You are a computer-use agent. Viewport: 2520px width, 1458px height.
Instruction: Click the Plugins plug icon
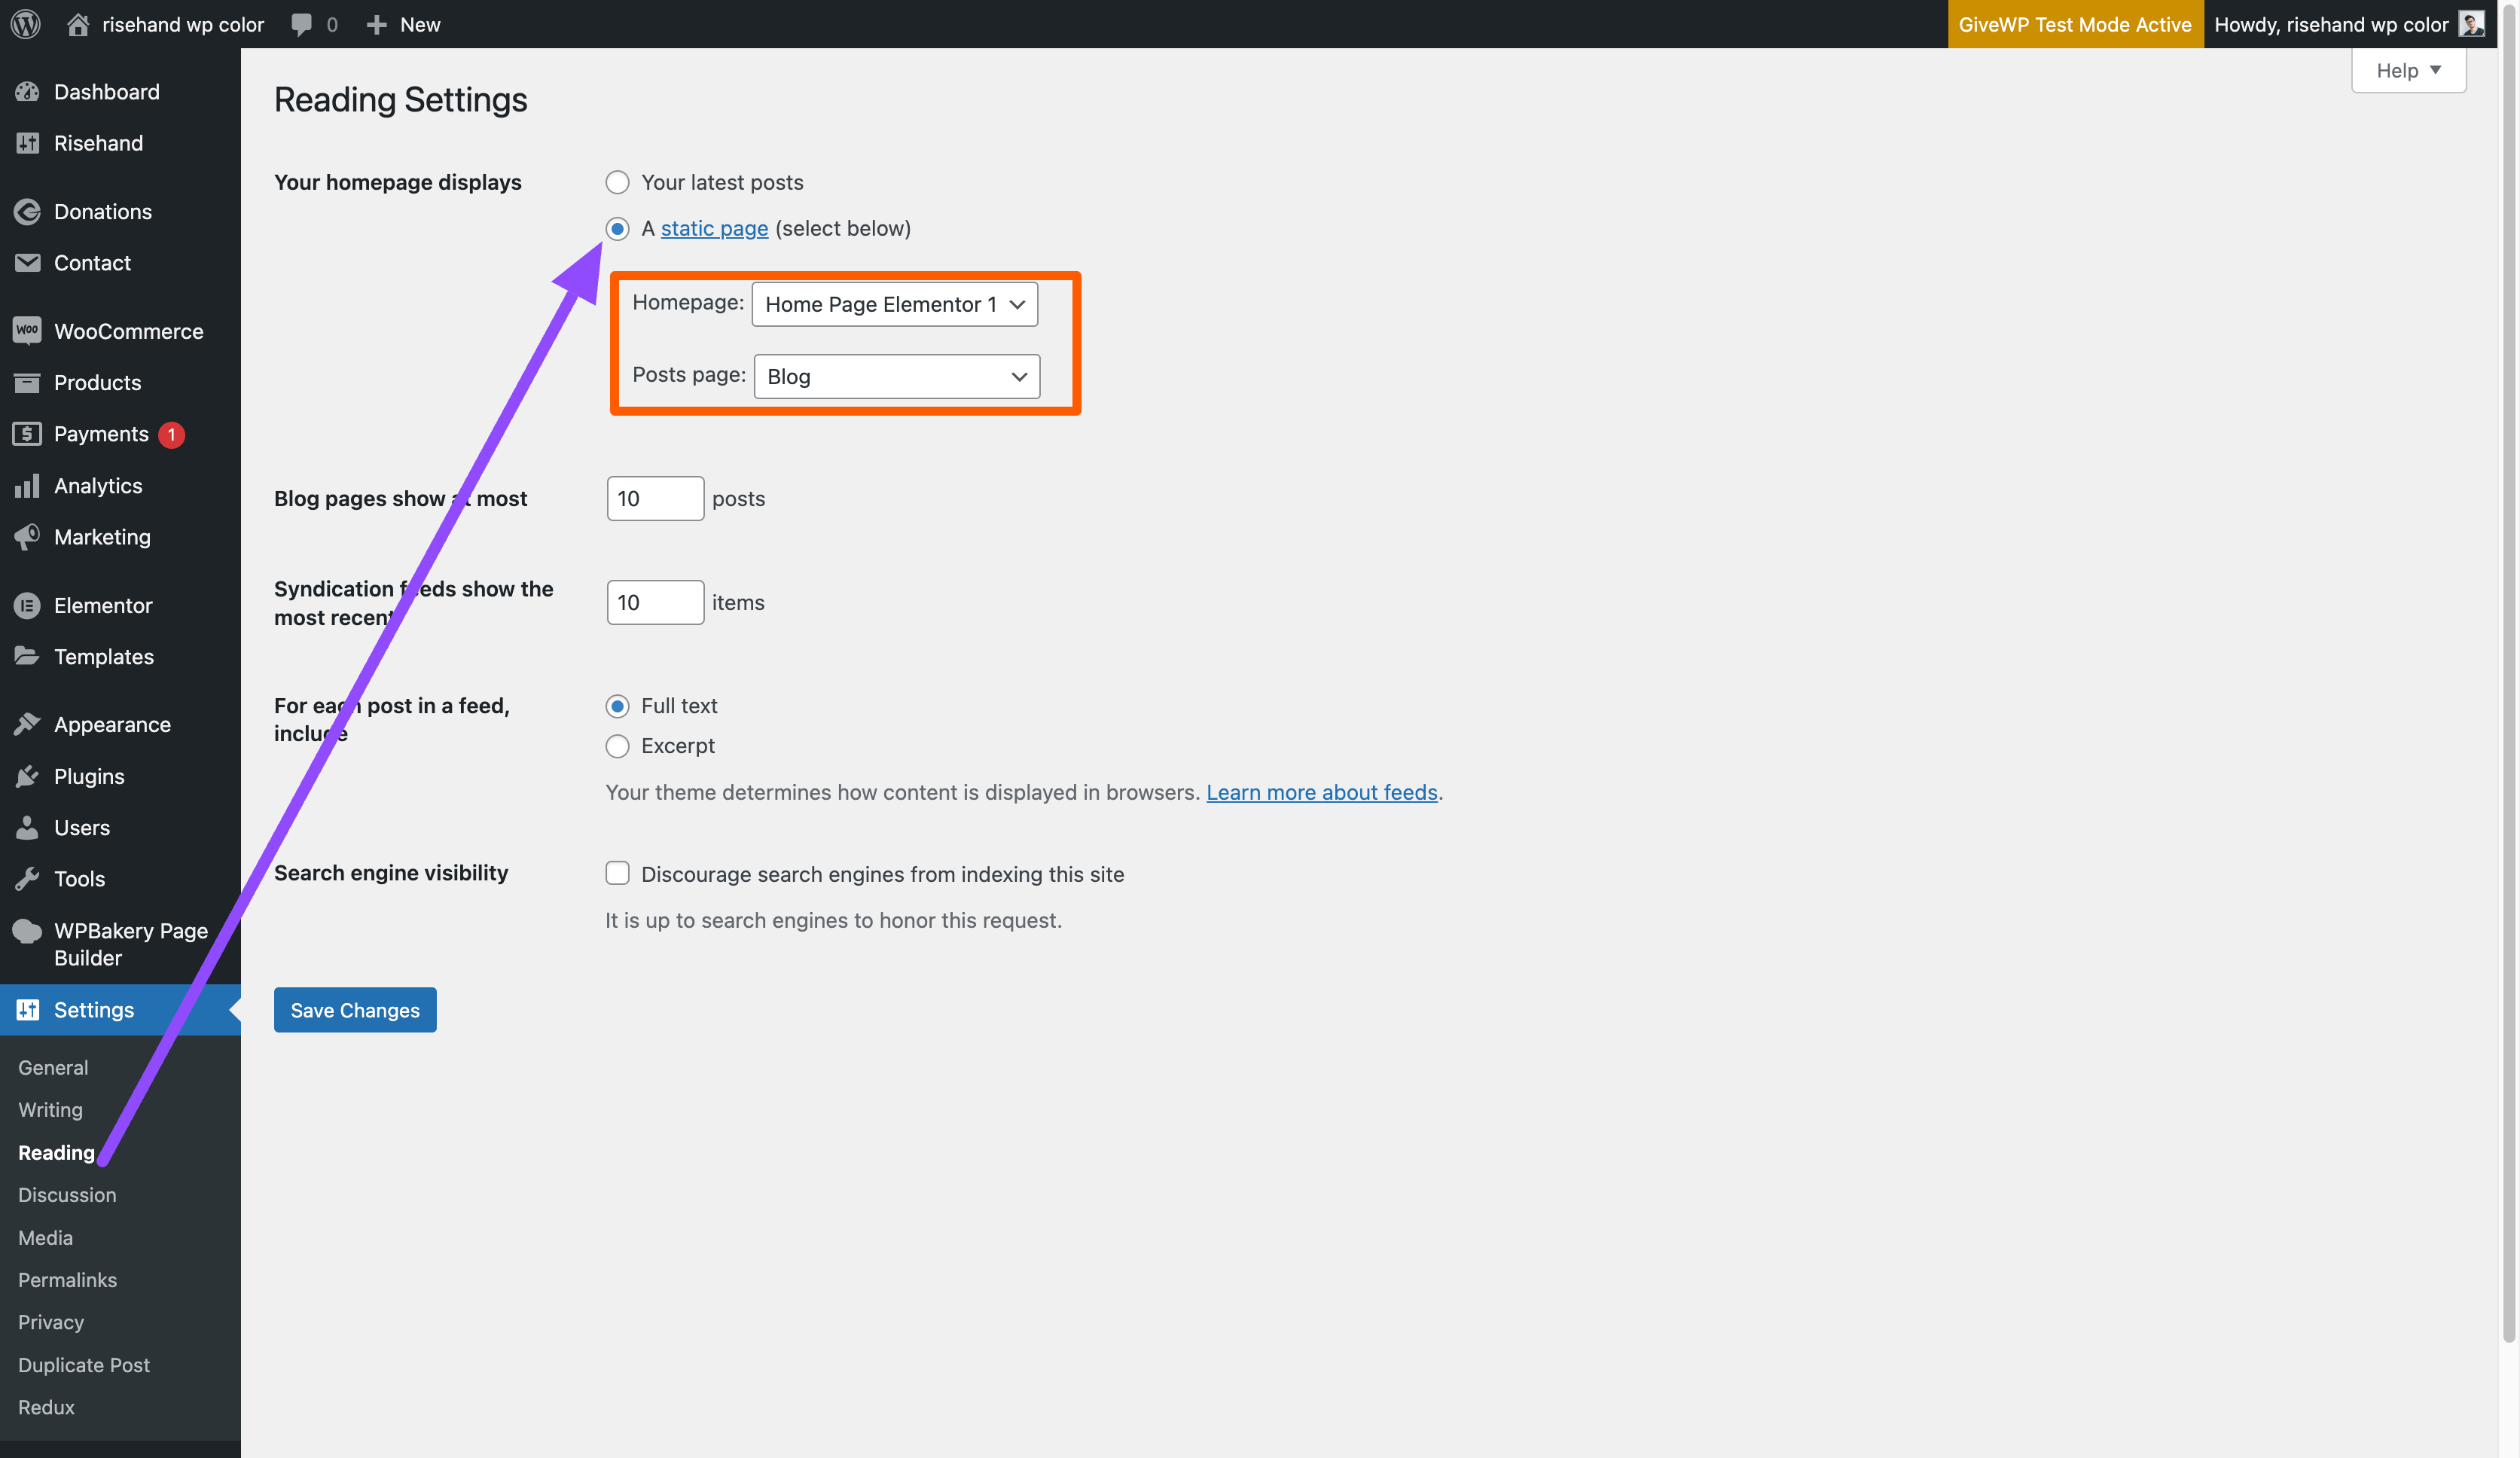pos(27,776)
